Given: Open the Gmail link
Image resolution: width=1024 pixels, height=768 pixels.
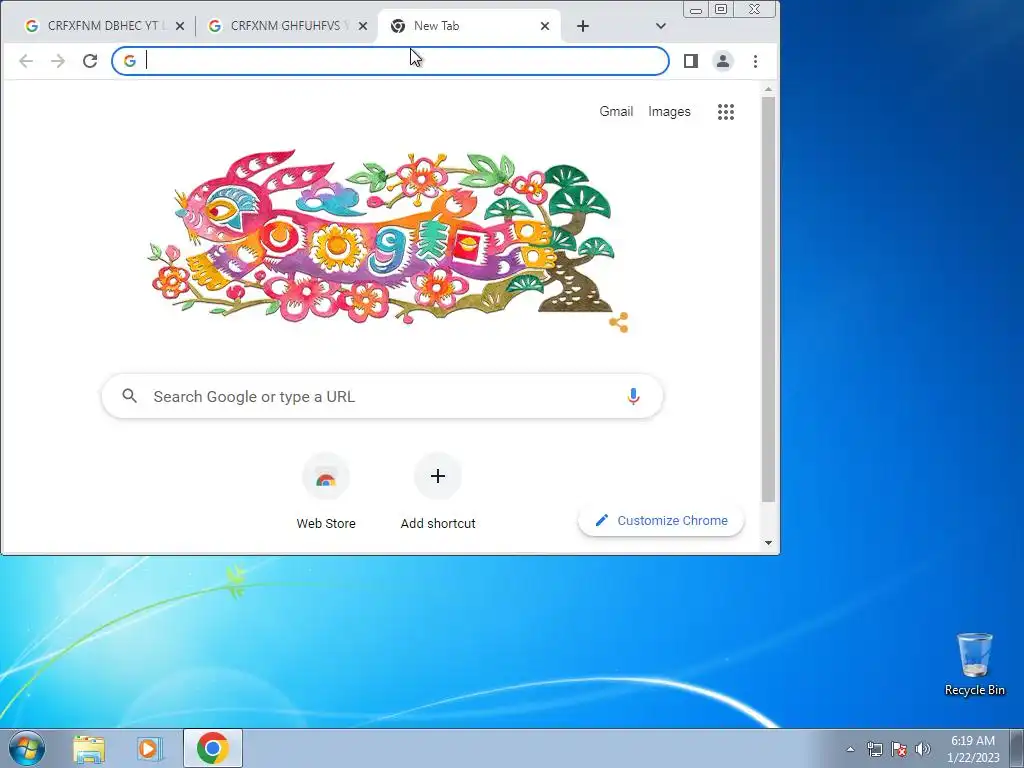Looking at the screenshot, I should point(616,112).
